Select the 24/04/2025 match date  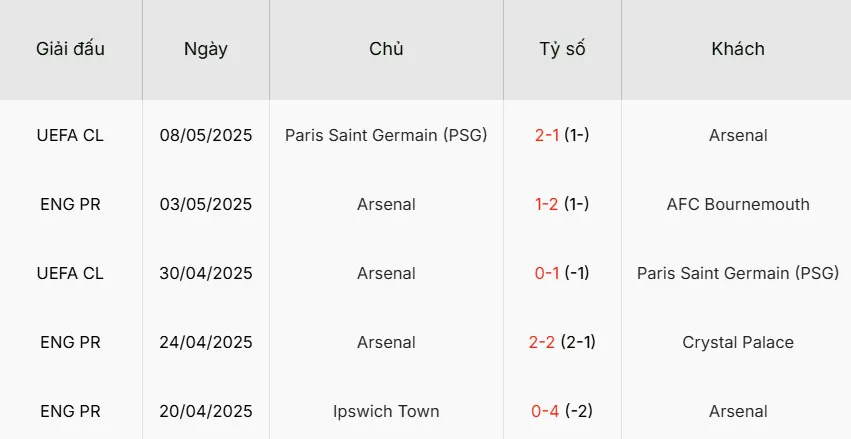click(x=206, y=342)
